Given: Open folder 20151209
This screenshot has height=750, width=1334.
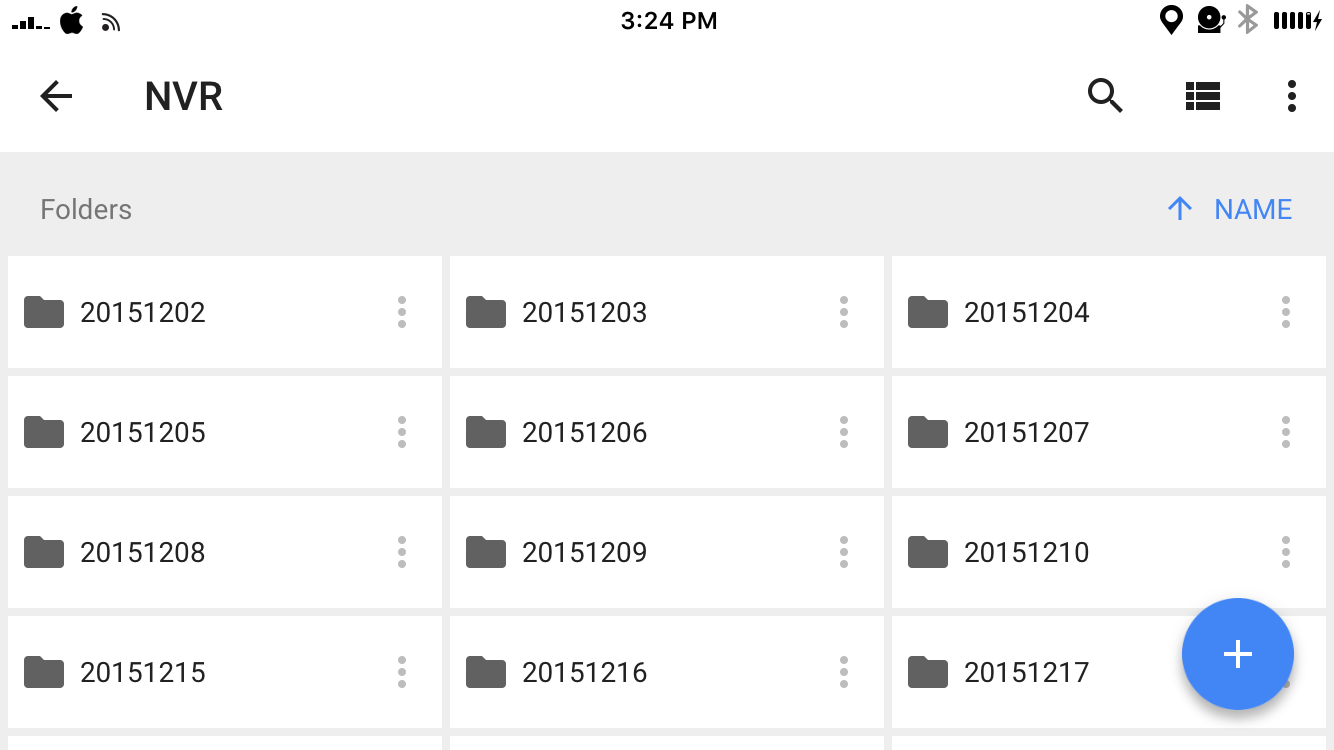Looking at the screenshot, I should click(x=667, y=552).
